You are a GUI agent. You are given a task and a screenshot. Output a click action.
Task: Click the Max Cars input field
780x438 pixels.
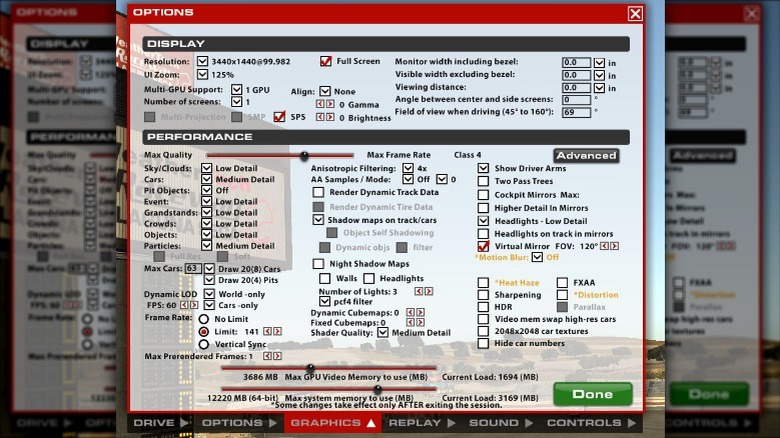(192, 268)
